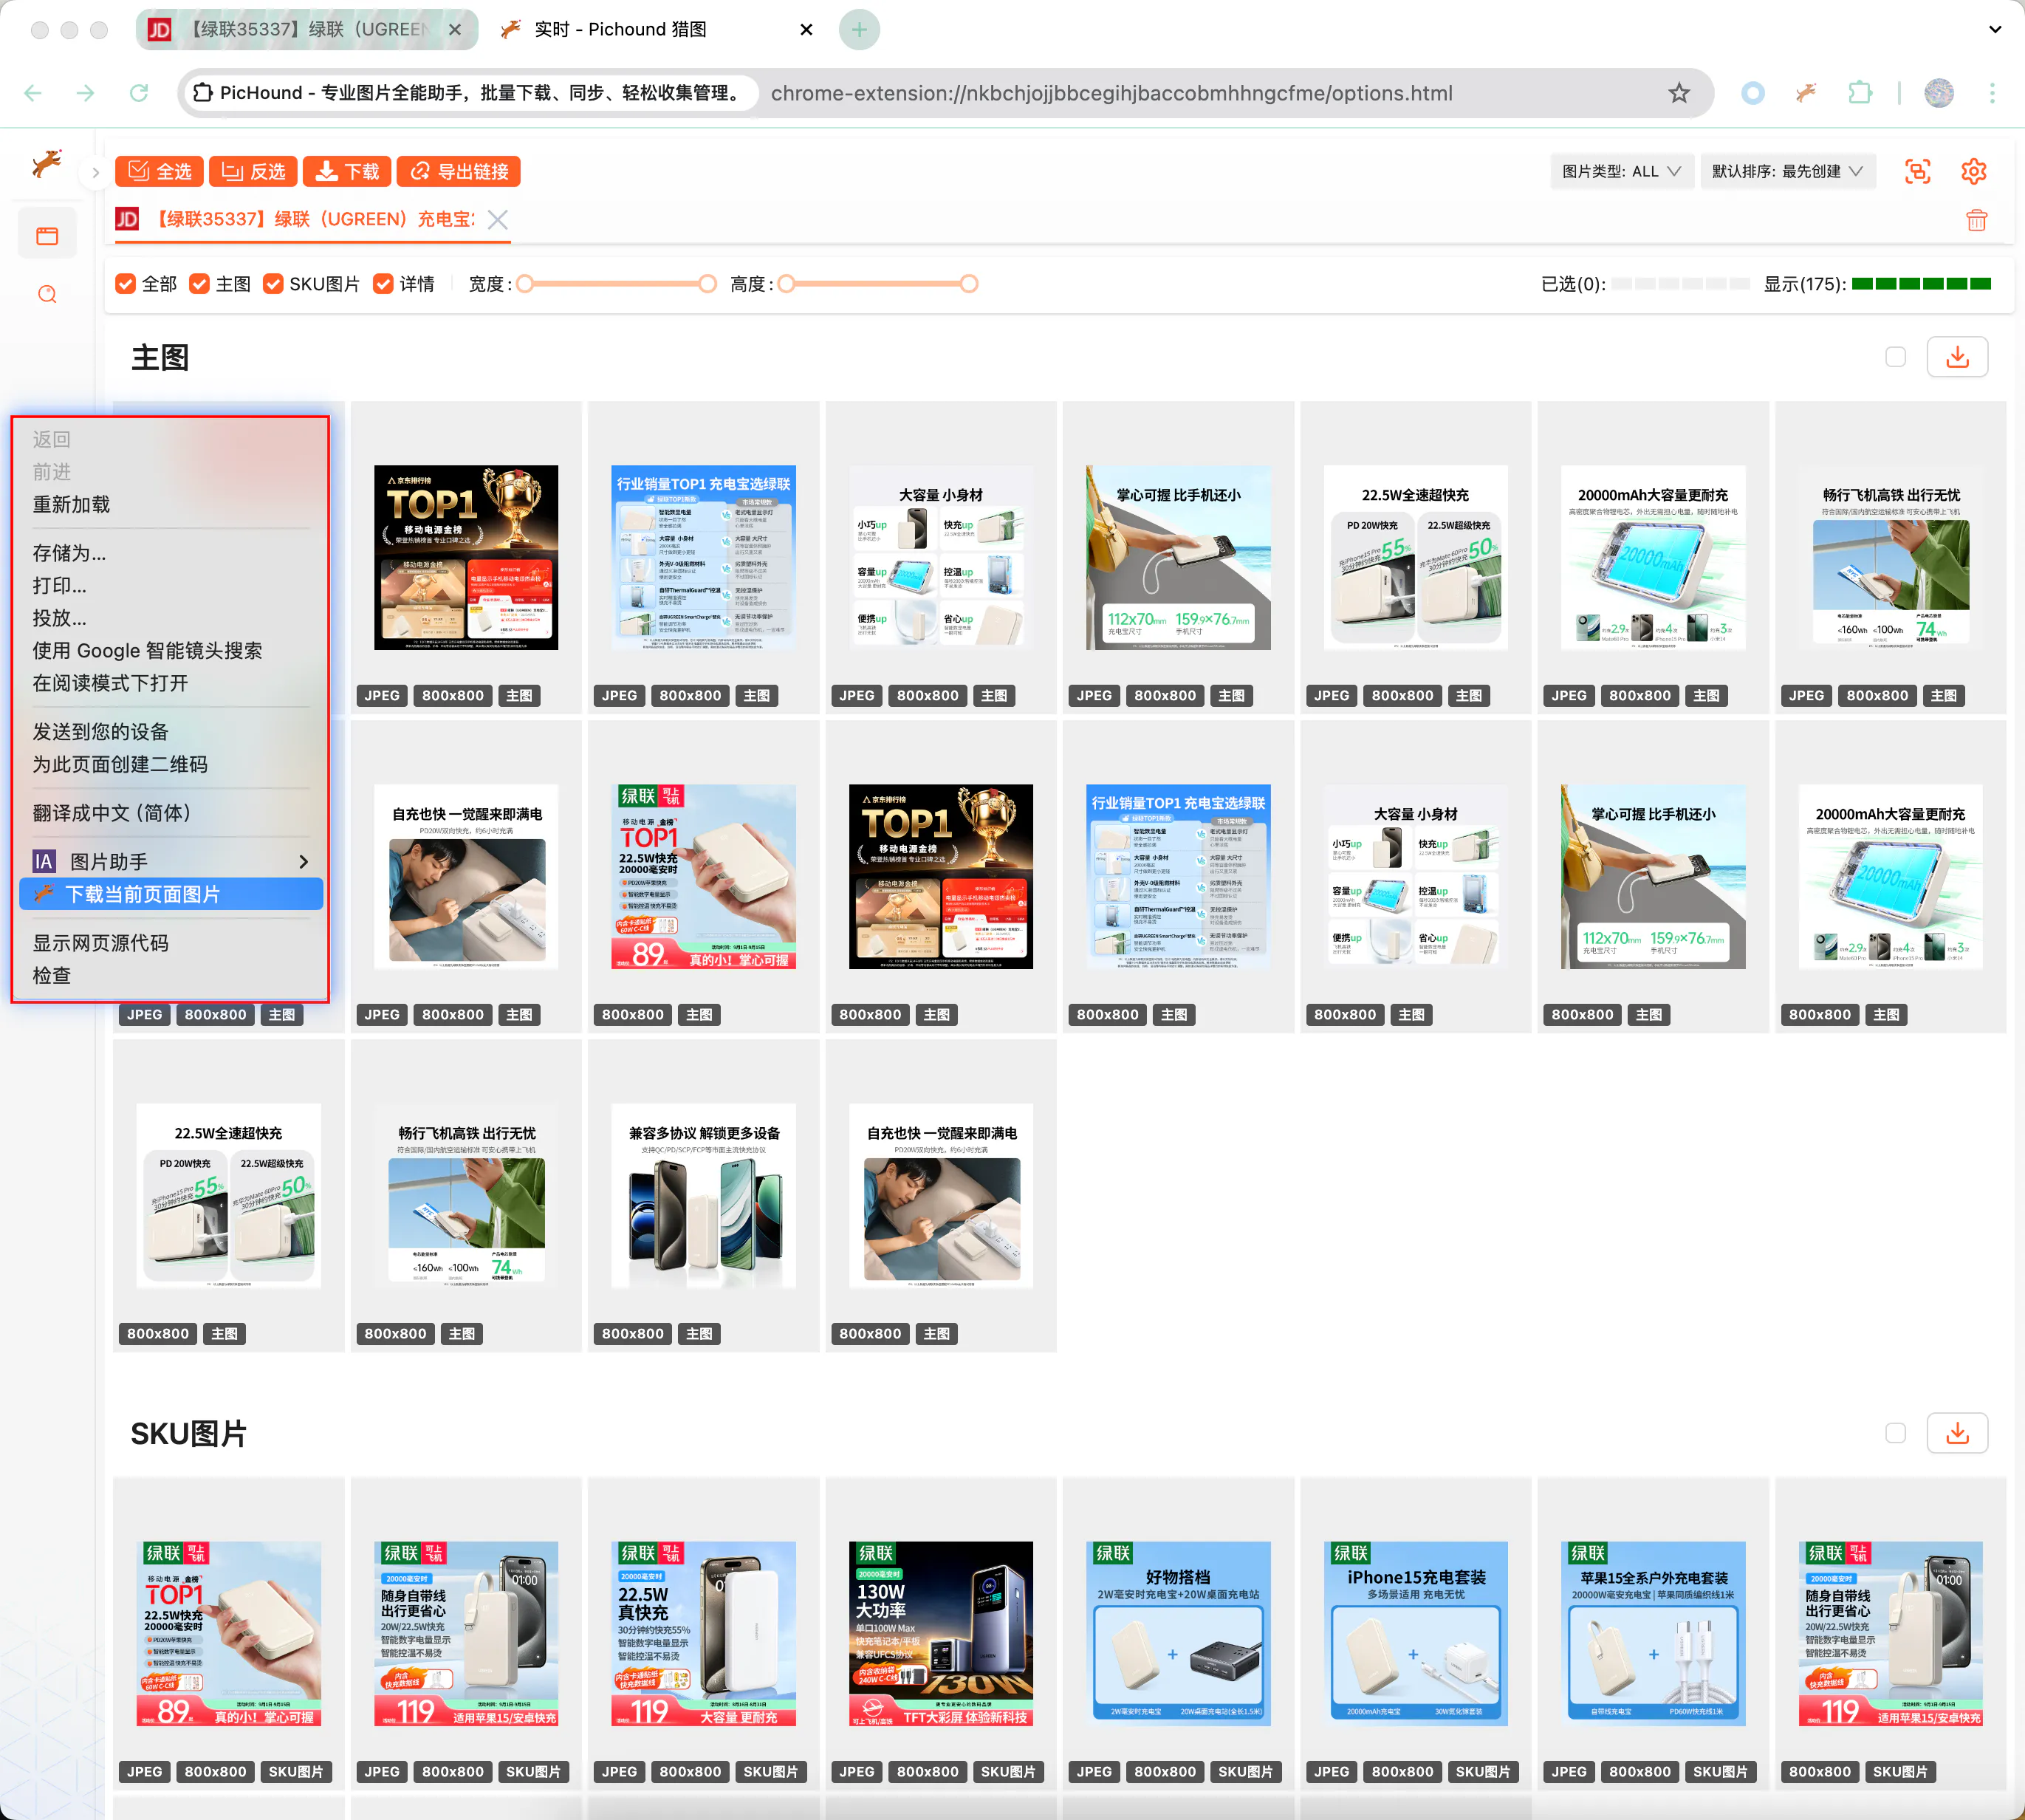
Task: Expand the sidebar with chevron arrow
Action: pyautogui.click(x=95, y=172)
